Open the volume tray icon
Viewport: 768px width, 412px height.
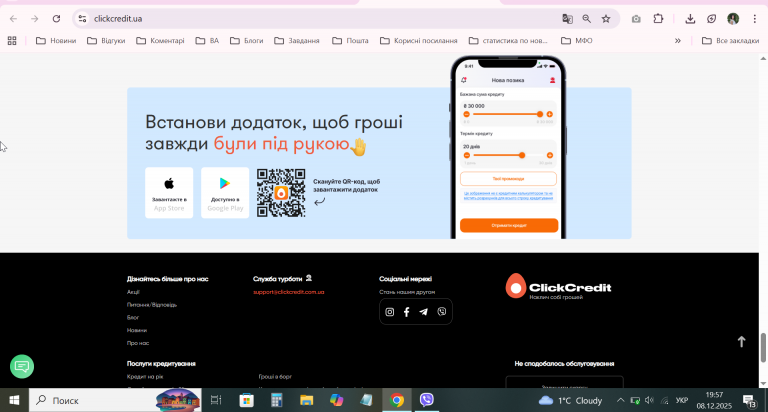649,400
